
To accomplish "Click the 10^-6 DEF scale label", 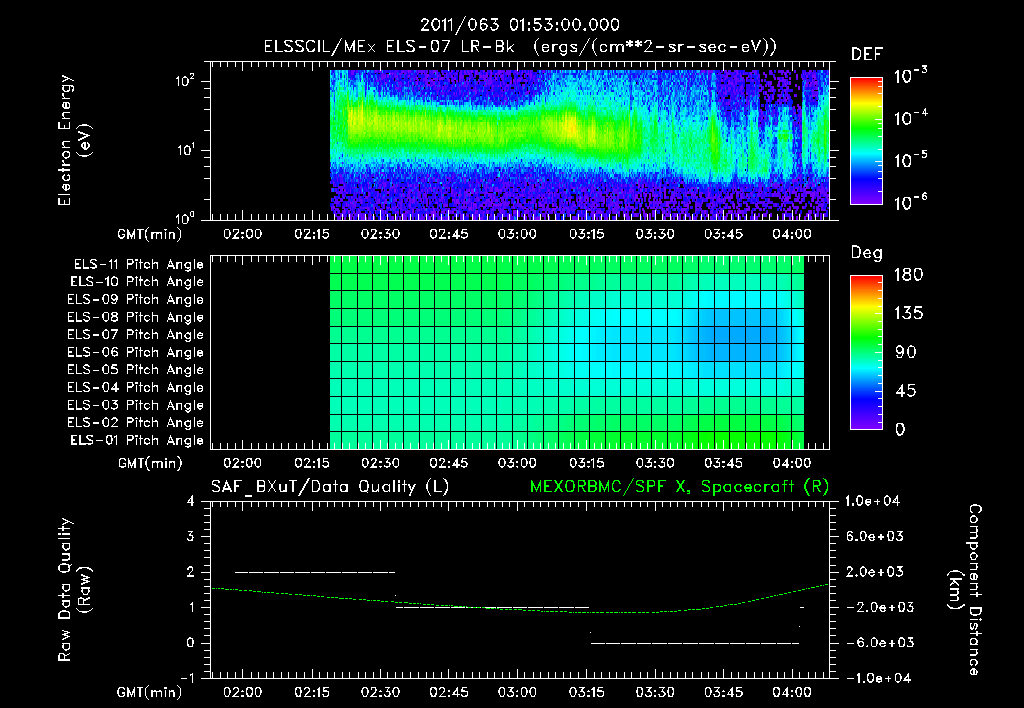I will coord(910,202).
